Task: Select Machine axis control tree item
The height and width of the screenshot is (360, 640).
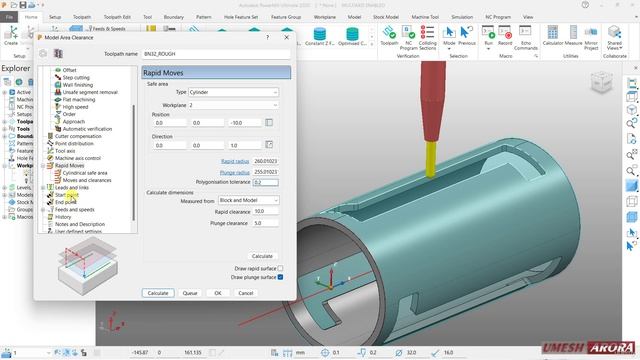Action: coord(78,158)
